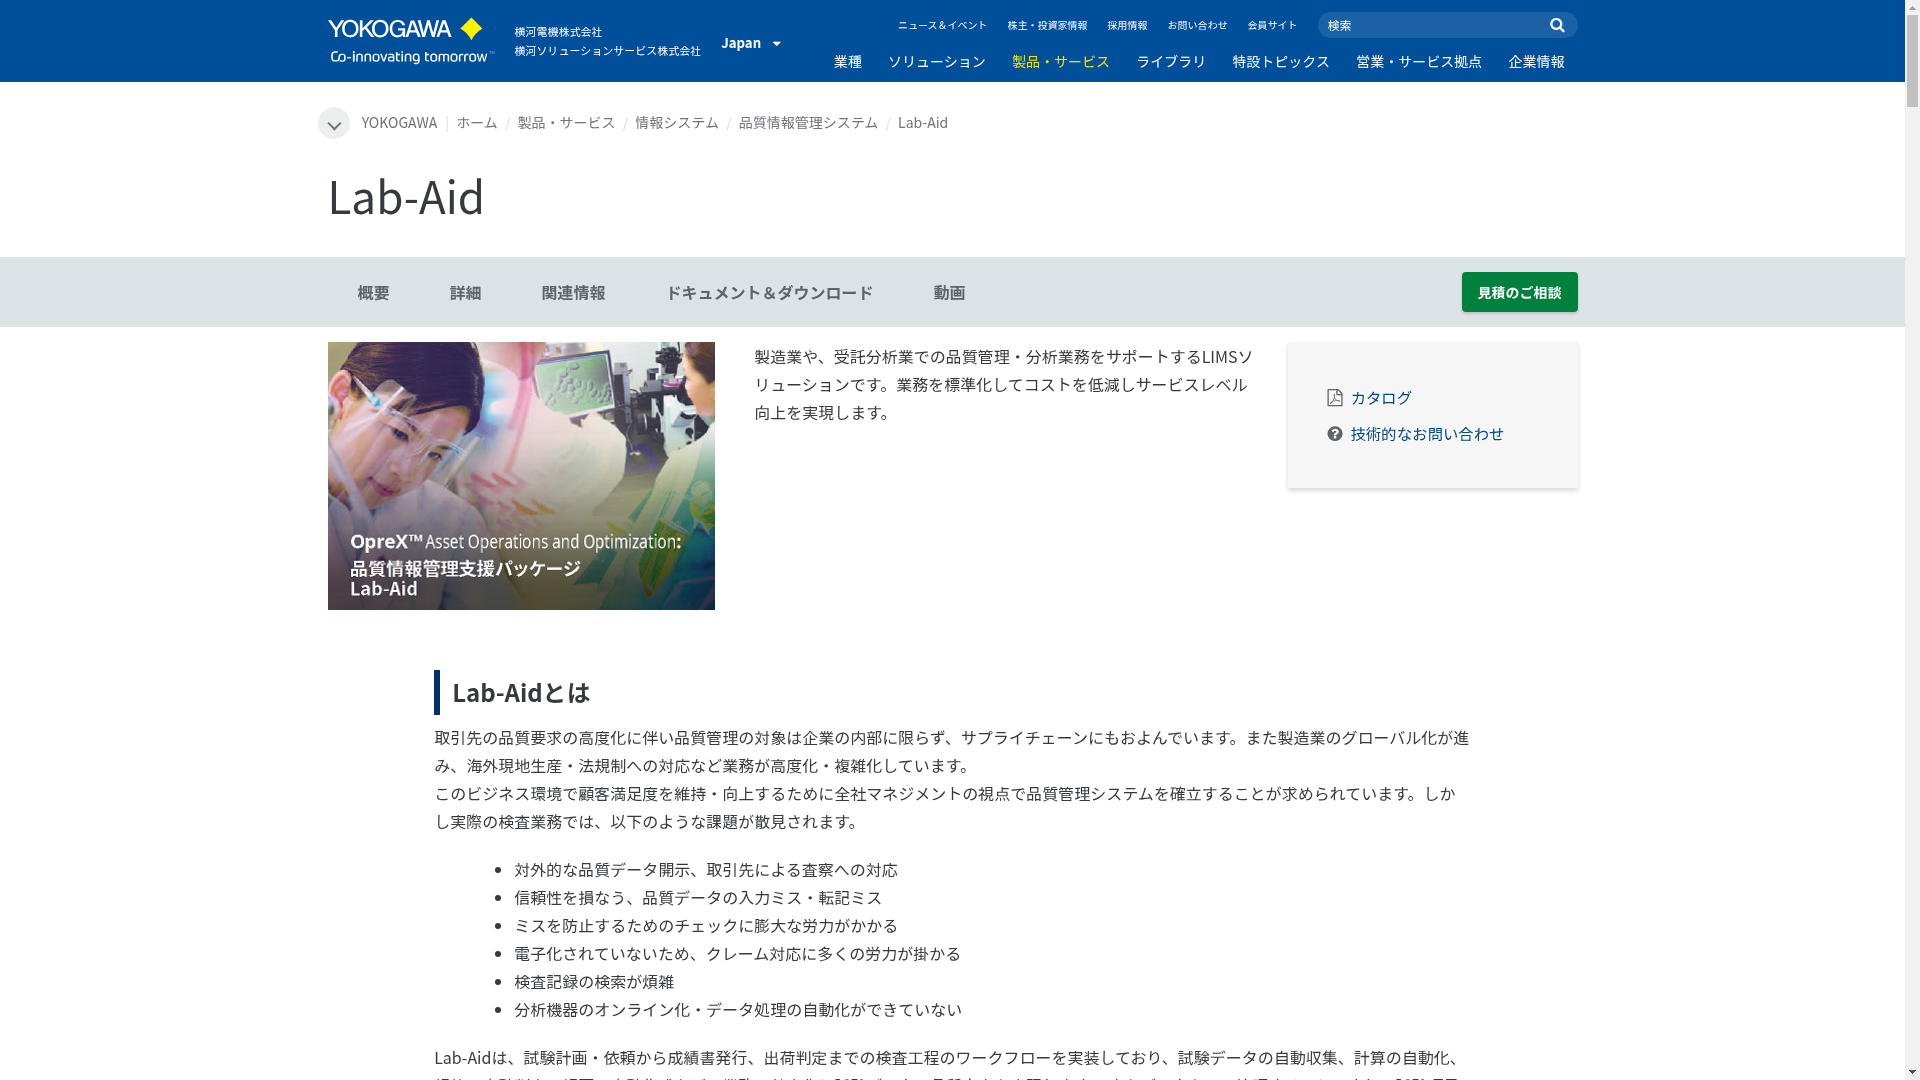Open the 企業情報 menu
Screen dimensions: 1920x1080
(x=1537, y=62)
